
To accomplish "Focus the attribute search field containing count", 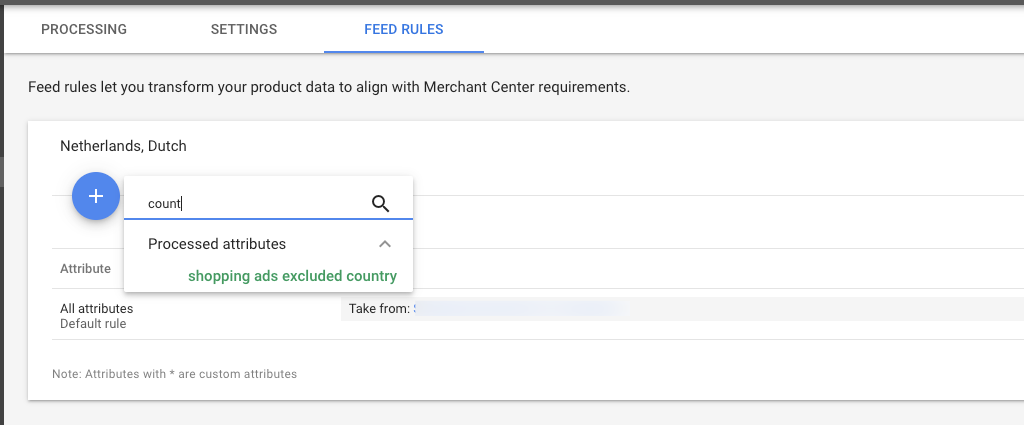I will click(250, 204).
